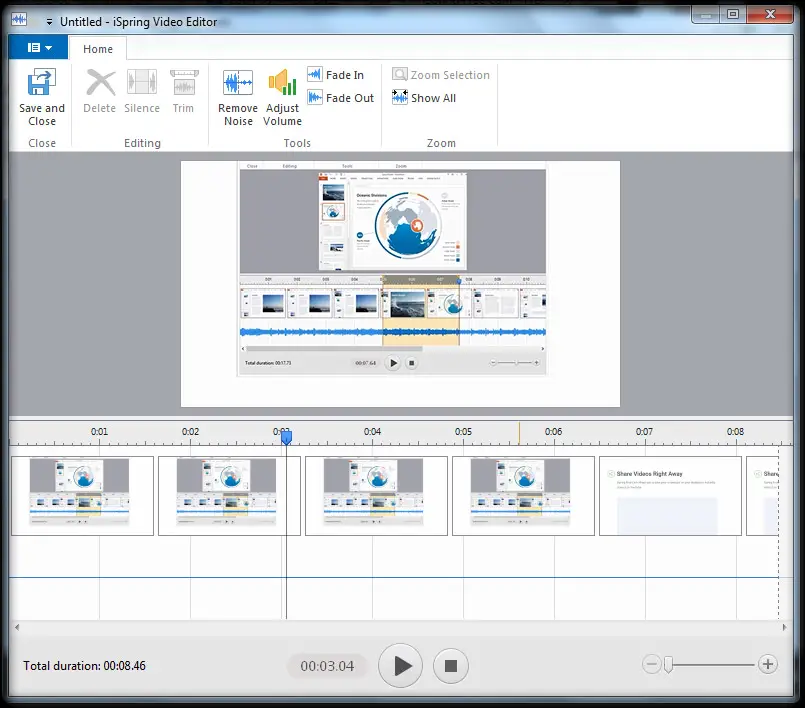Image resolution: width=805 pixels, height=708 pixels.
Task: Click the zoom in plus button
Action: (767, 664)
